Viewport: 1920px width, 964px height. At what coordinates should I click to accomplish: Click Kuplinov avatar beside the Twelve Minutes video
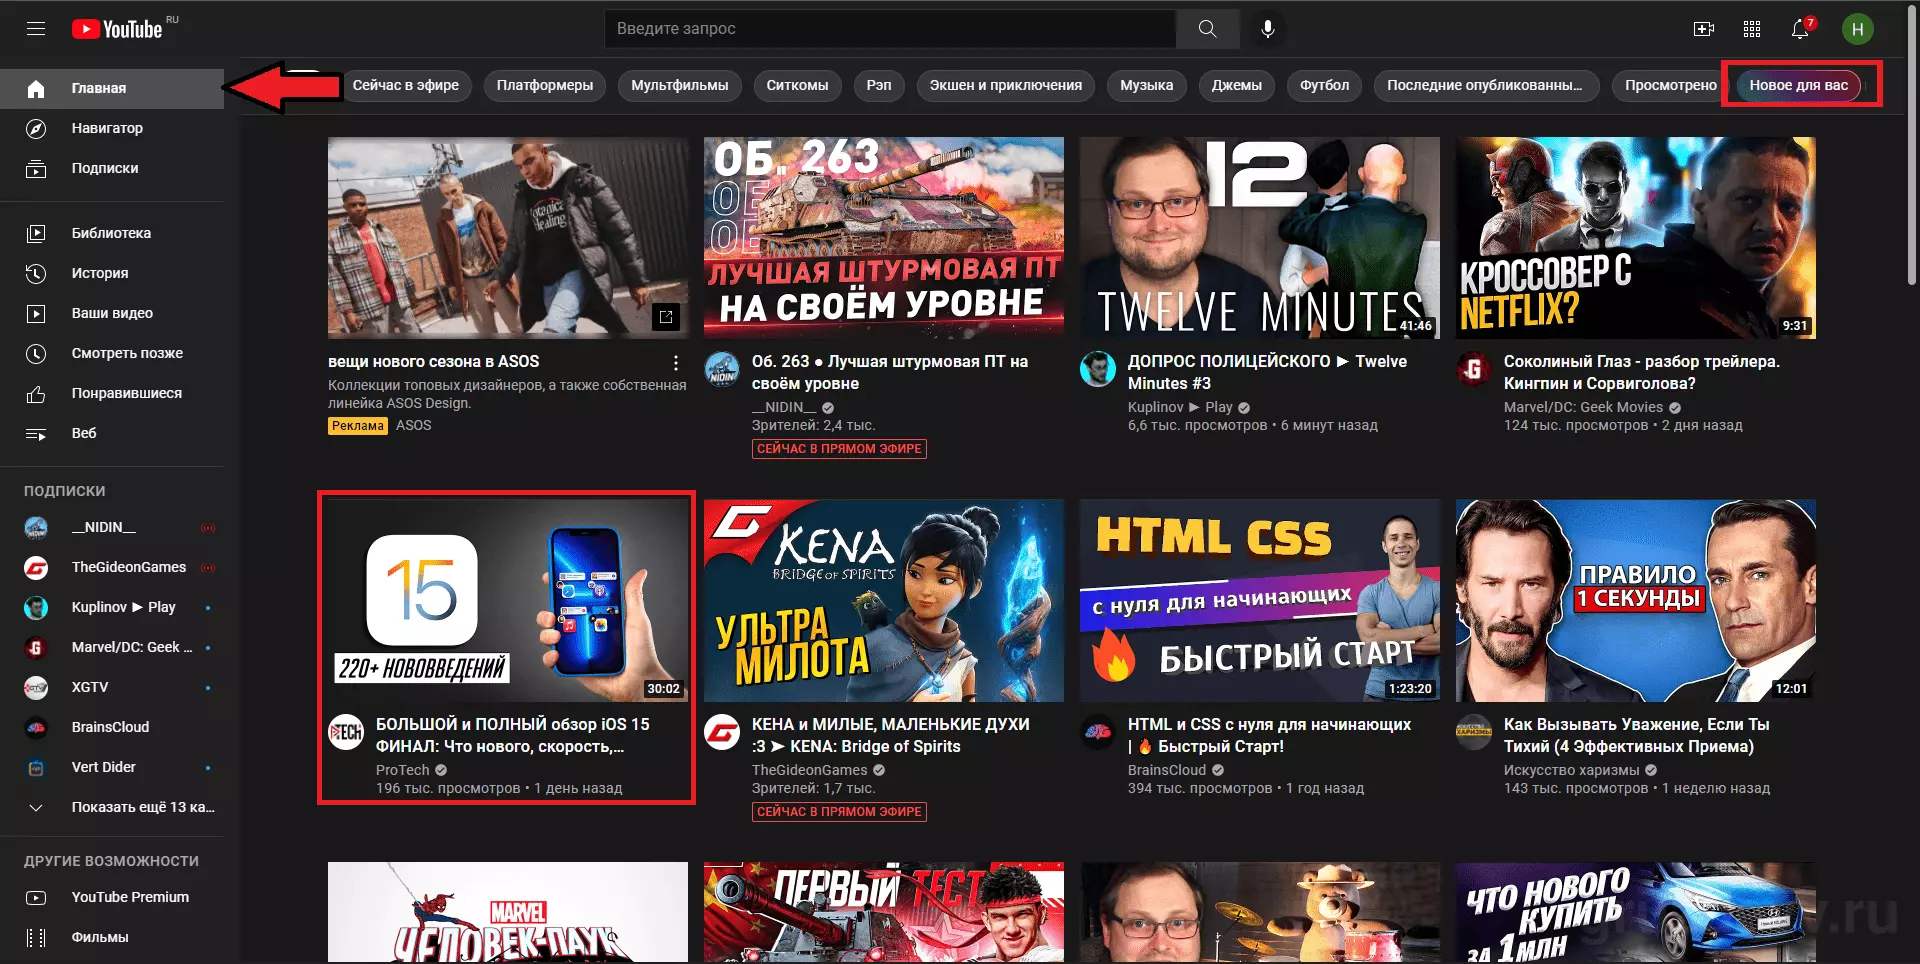pyautogui.click(x=1098, y=369)
